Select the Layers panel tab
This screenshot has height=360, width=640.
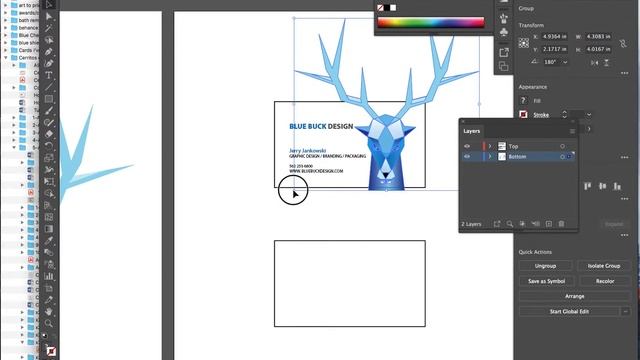point(471,131)
